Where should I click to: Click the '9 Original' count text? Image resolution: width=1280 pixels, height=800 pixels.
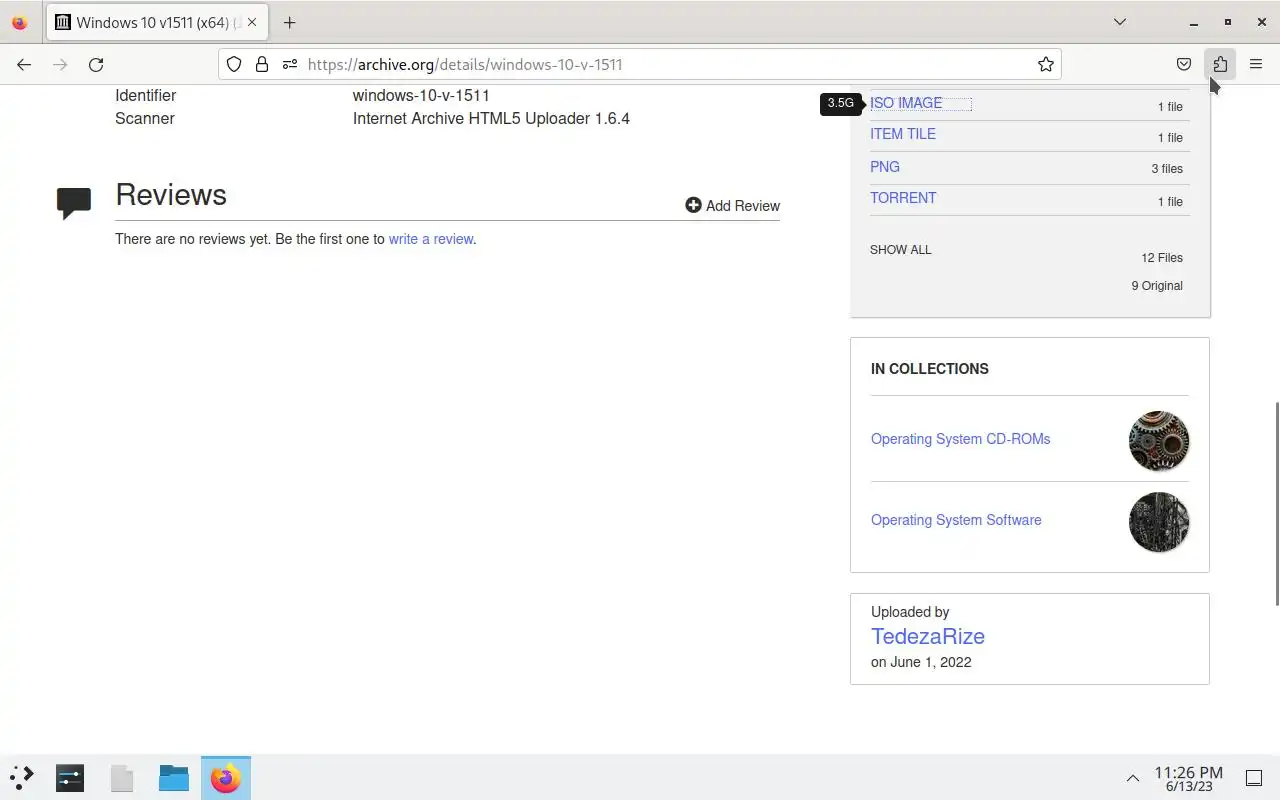1157,286
